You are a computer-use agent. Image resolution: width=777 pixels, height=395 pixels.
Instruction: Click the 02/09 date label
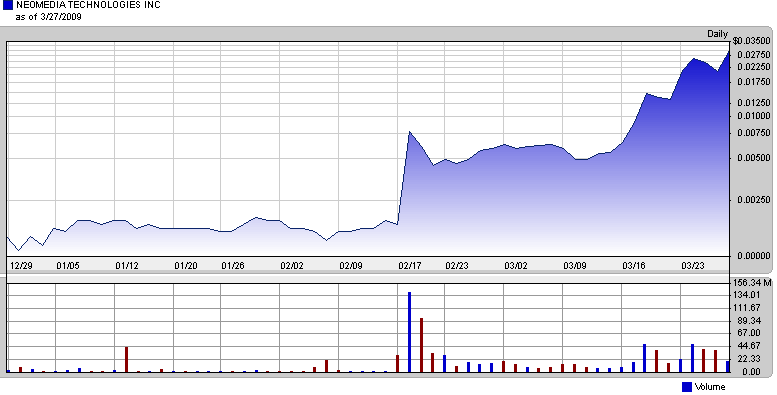tap(351, 266)
